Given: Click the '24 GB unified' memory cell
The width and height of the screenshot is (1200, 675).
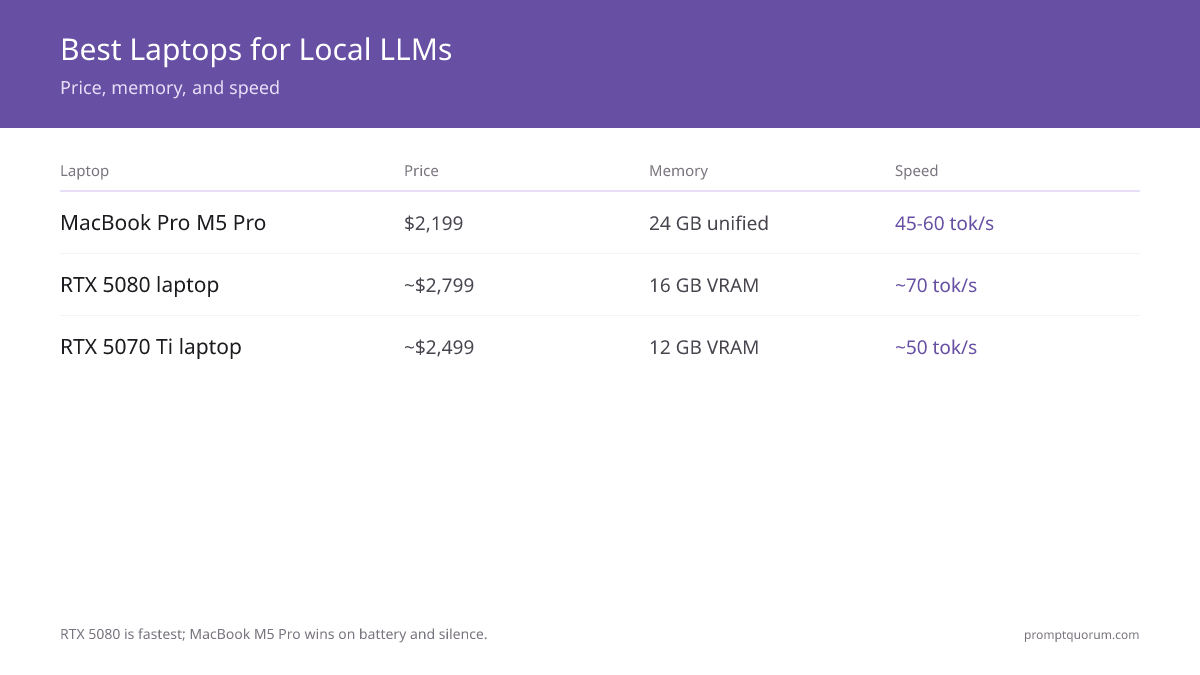Looking at the screenshot, I should [709, 223].
